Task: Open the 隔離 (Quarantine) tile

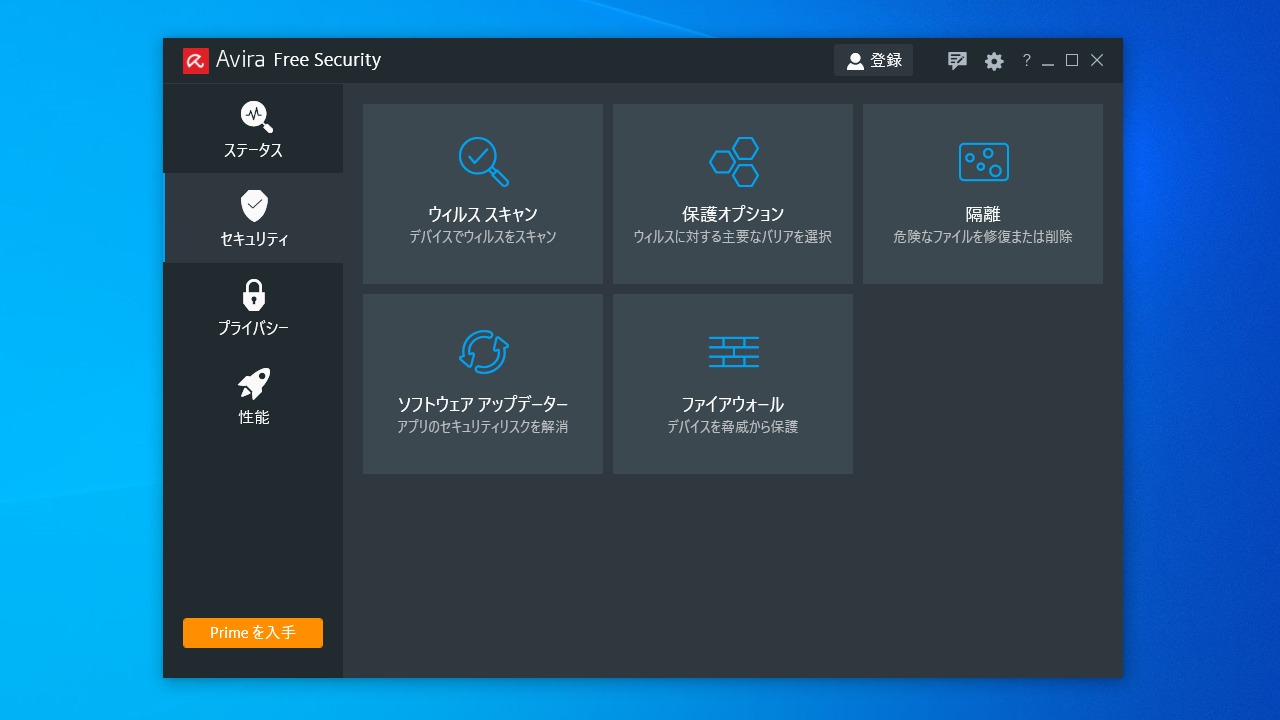Action: pos(983,194)
